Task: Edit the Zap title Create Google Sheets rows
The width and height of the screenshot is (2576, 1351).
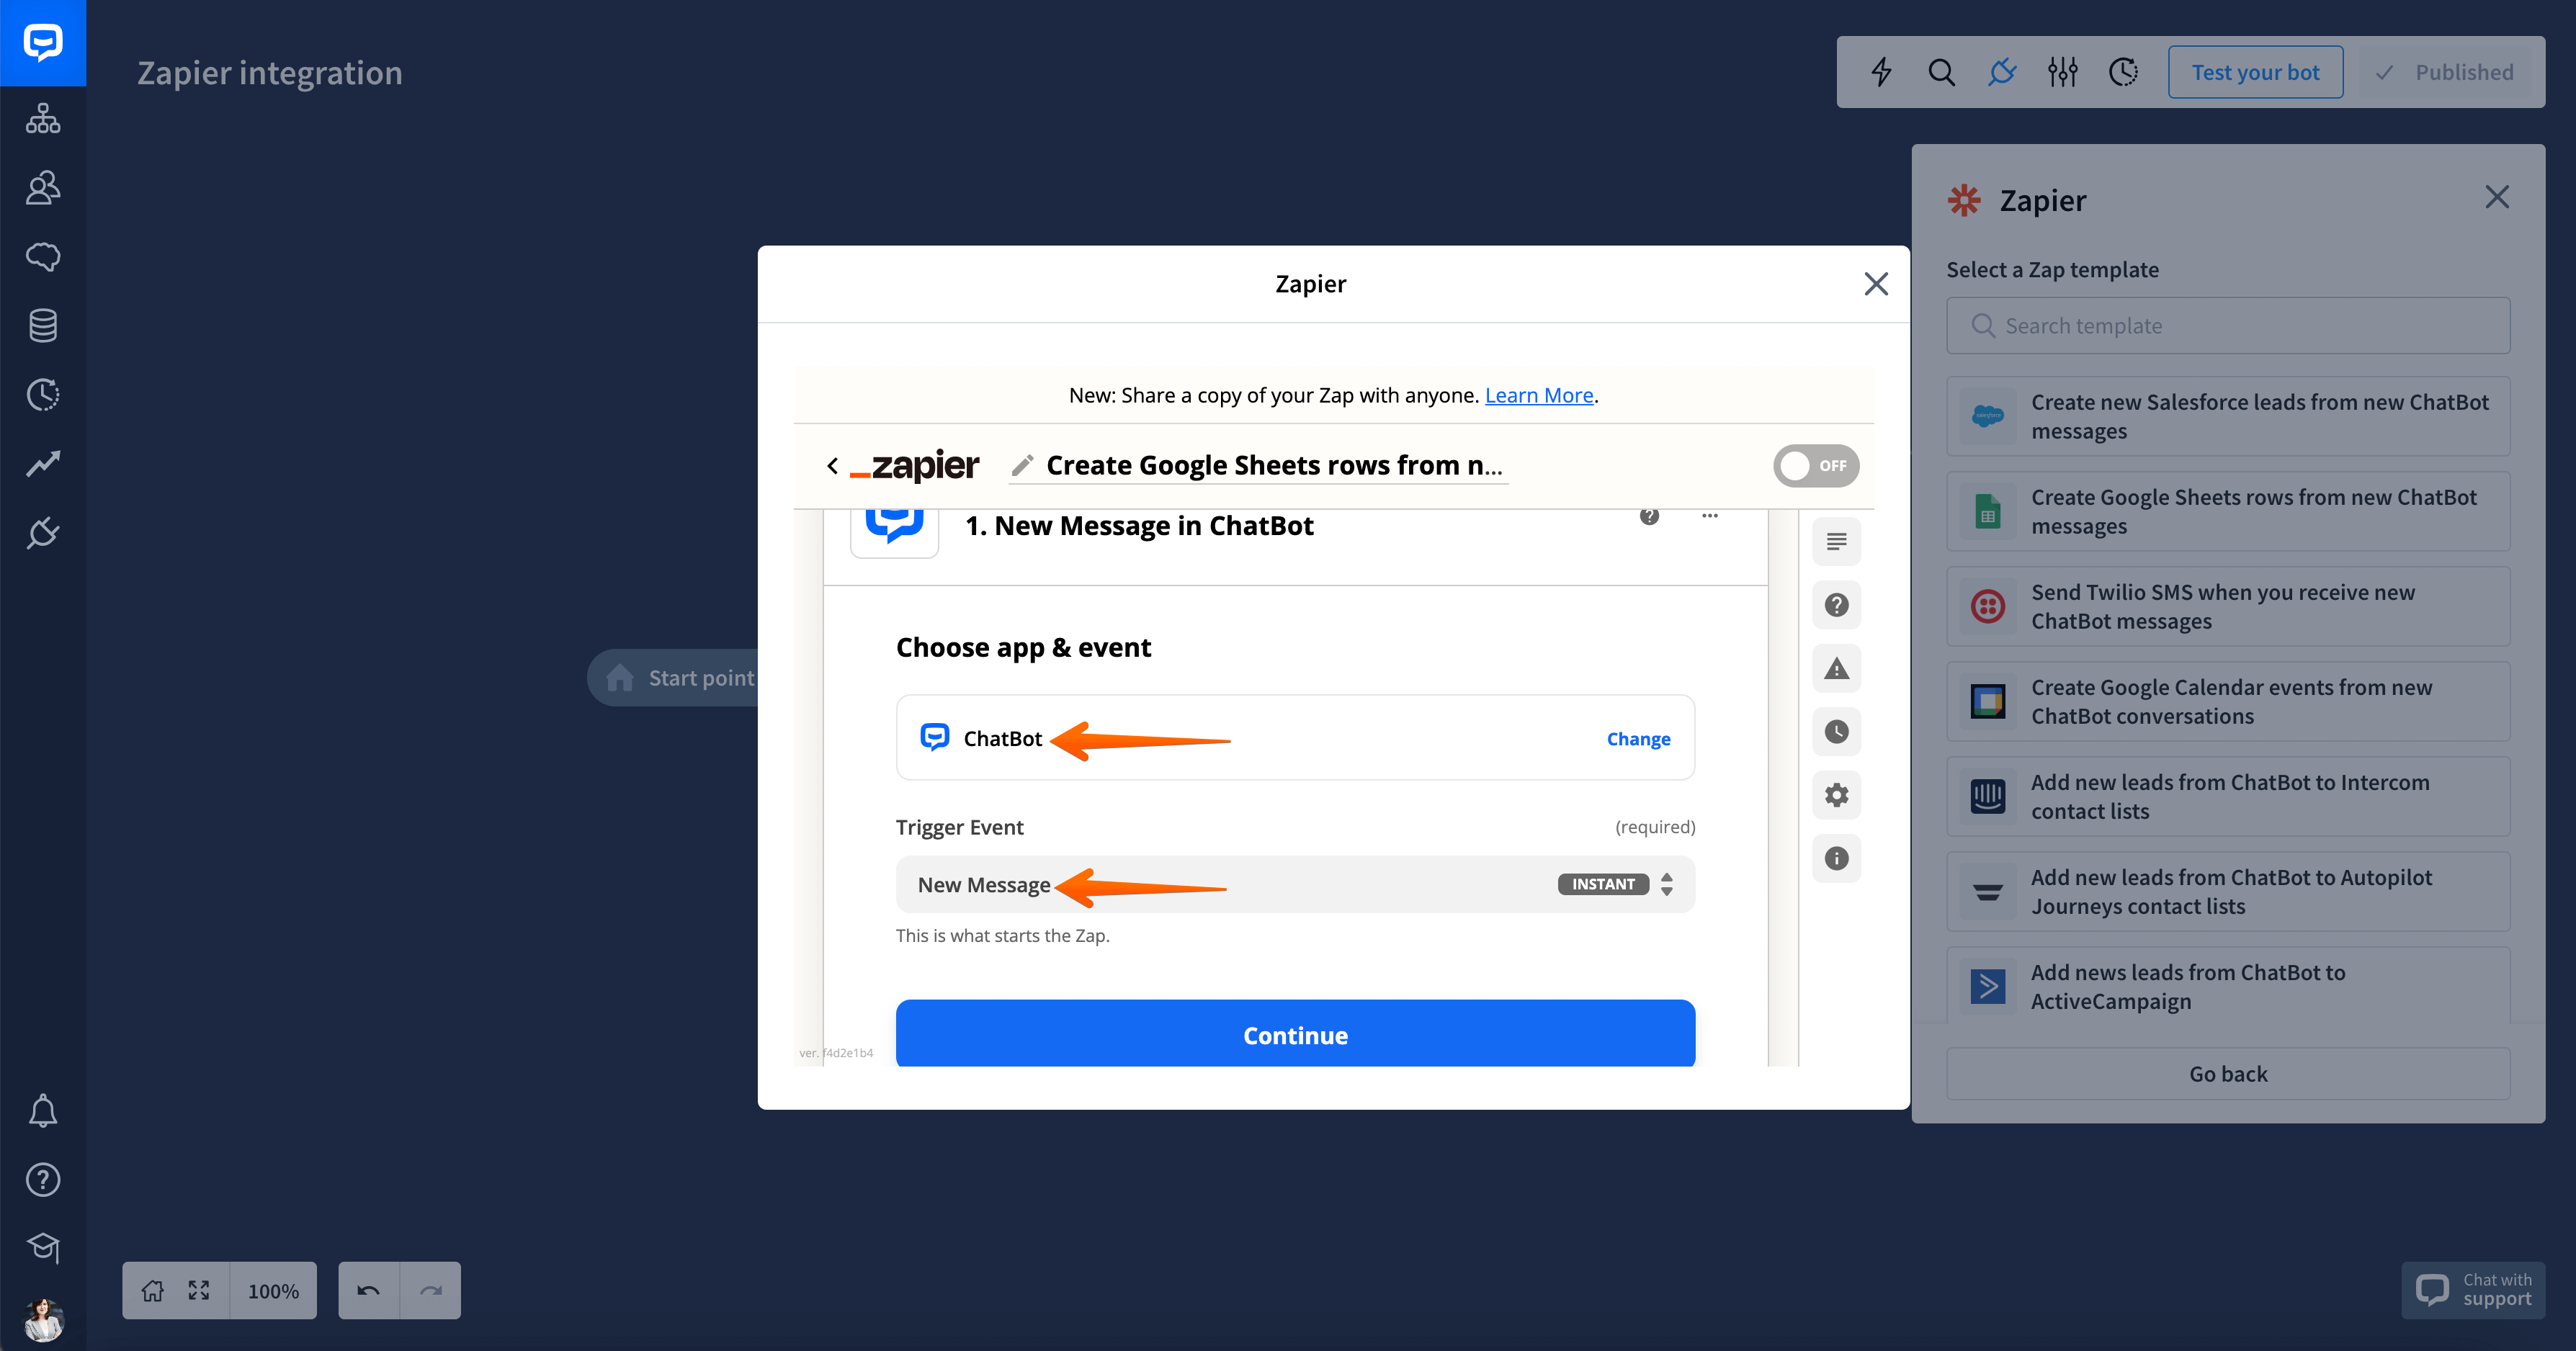Action: click(1273, 465)
